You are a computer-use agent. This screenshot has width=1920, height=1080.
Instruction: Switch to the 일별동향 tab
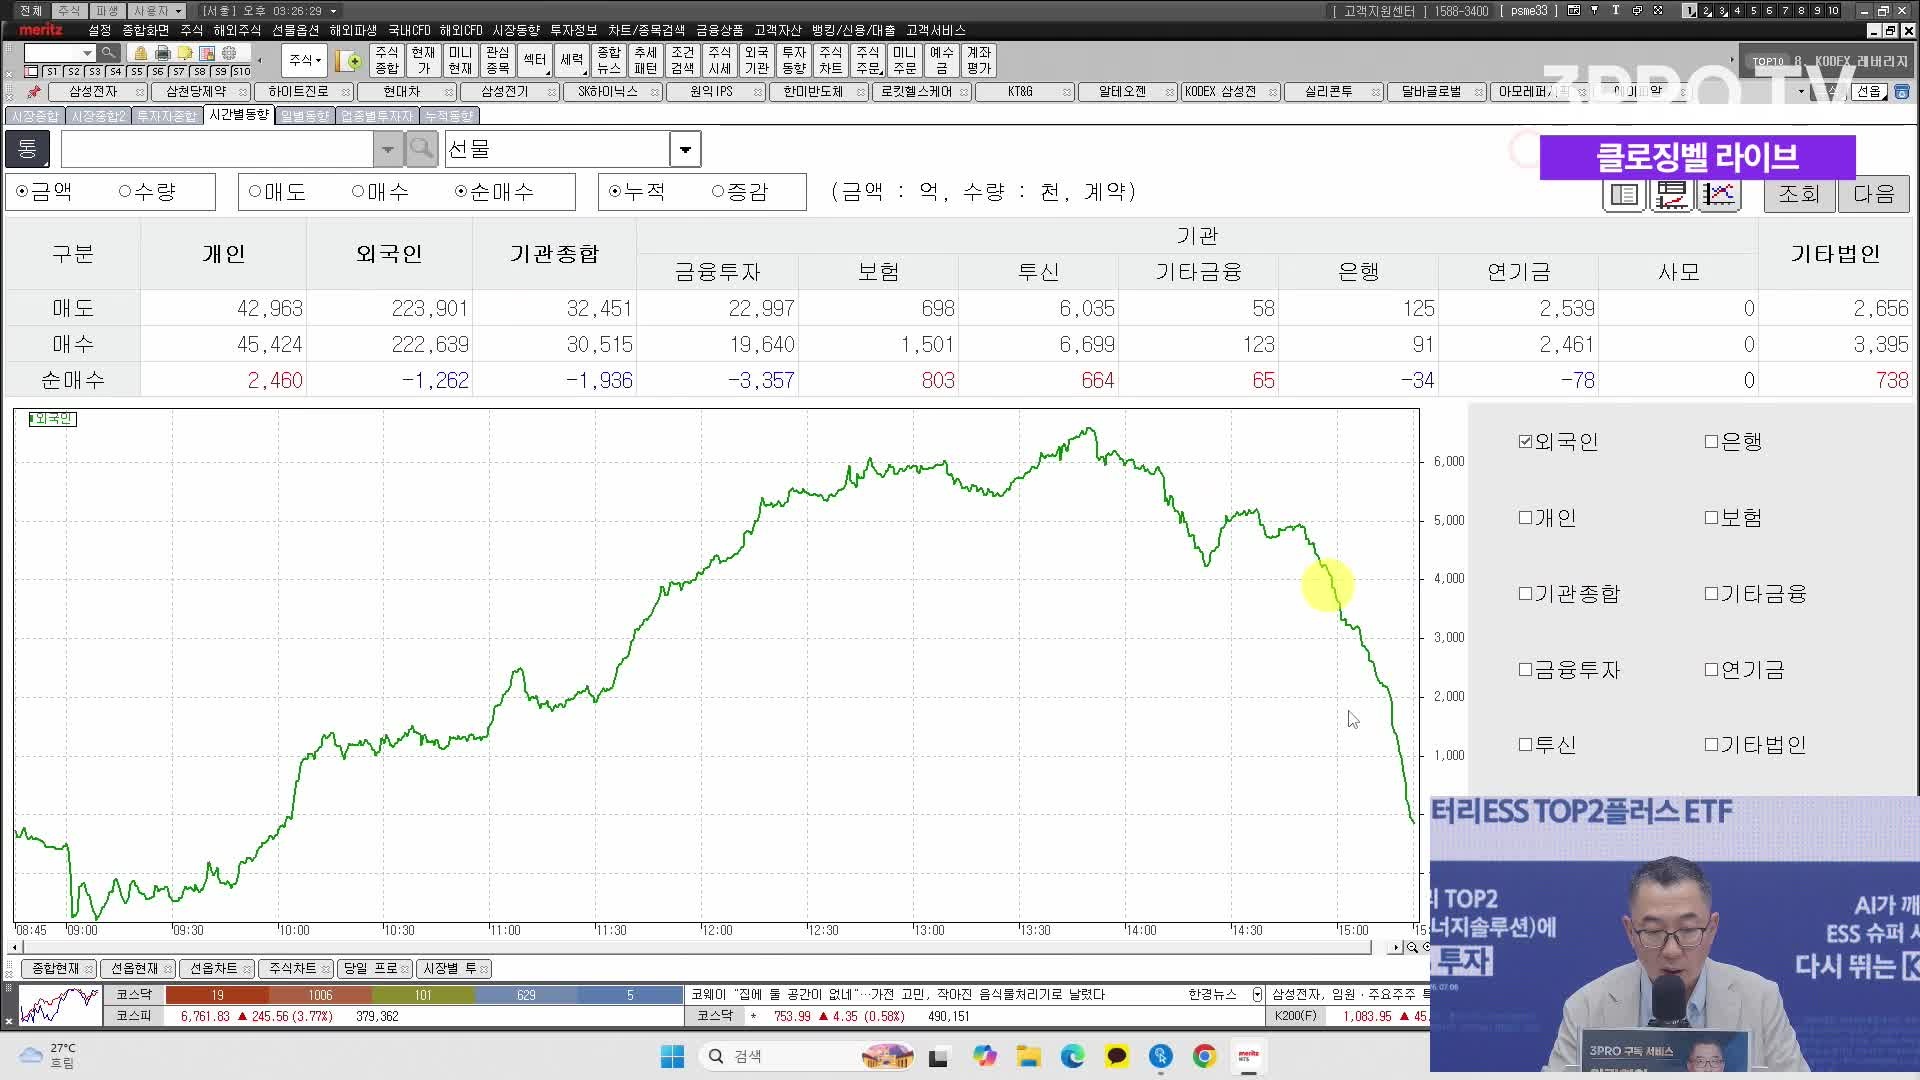(x=305, y=116)
